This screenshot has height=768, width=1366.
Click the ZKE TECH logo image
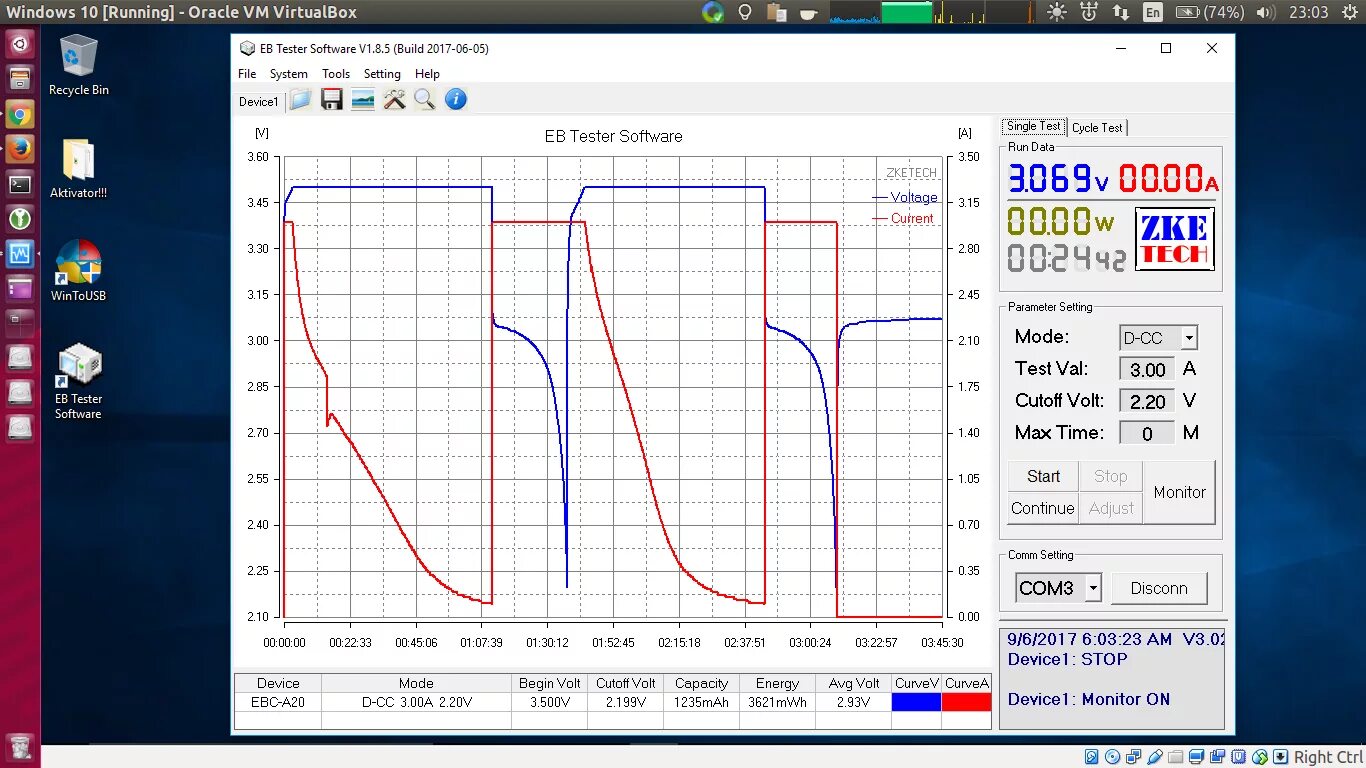[1175, 239]
